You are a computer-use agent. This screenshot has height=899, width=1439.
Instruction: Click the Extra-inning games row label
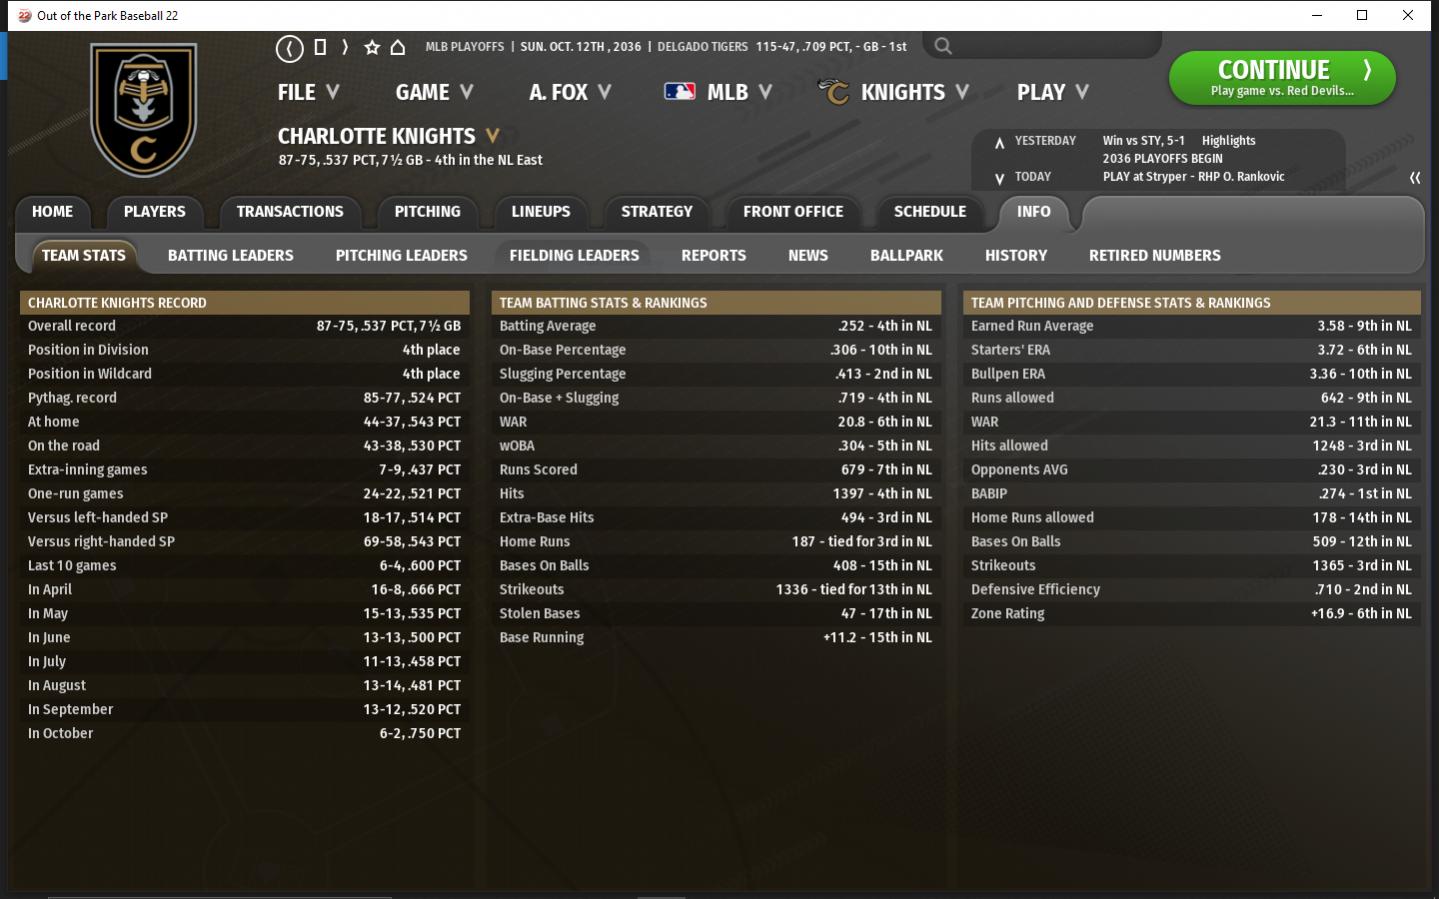(87, 470)
